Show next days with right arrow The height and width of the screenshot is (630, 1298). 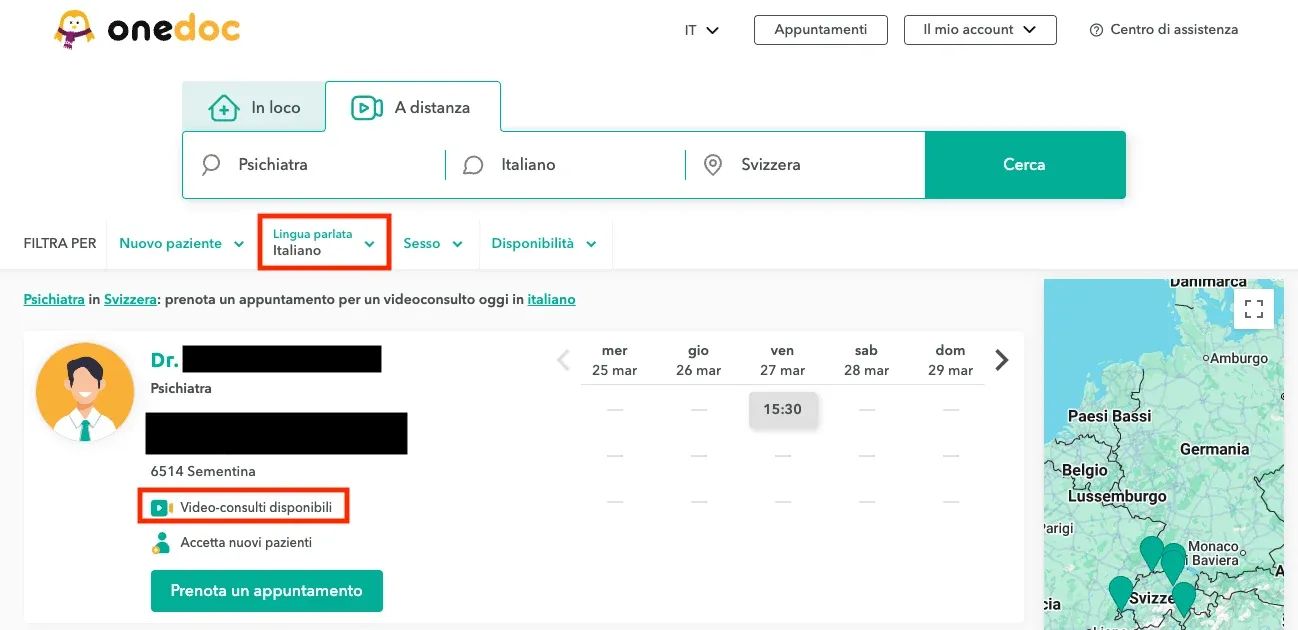point(1002,360)
